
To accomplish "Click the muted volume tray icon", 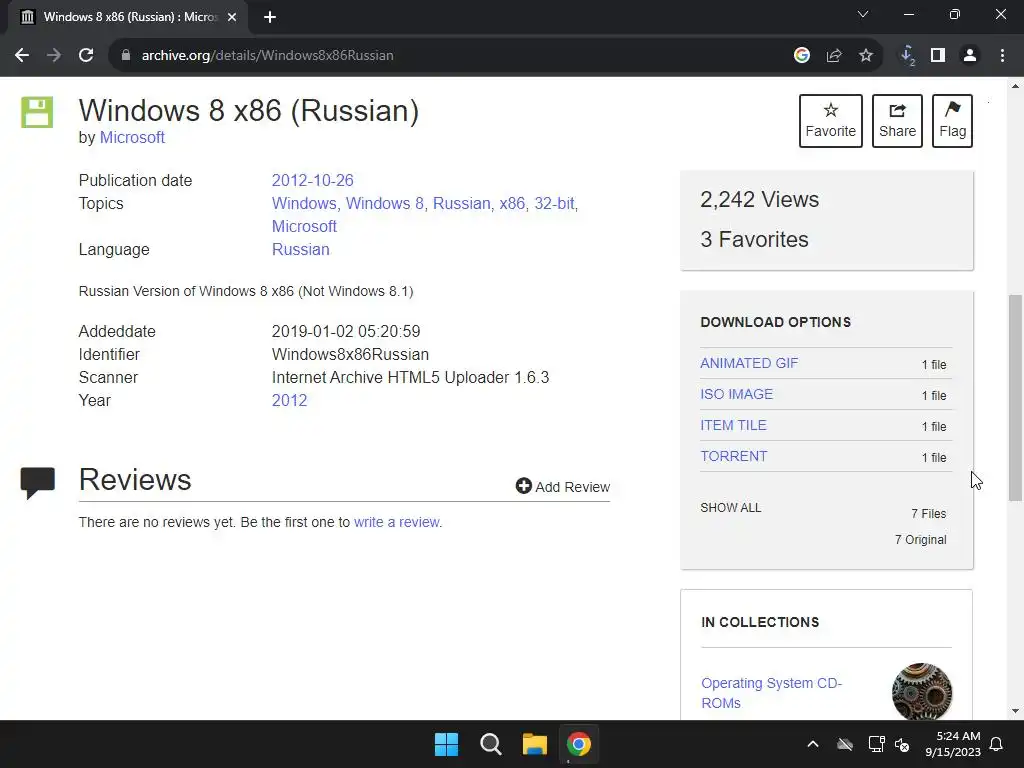I will coord(903,744).
